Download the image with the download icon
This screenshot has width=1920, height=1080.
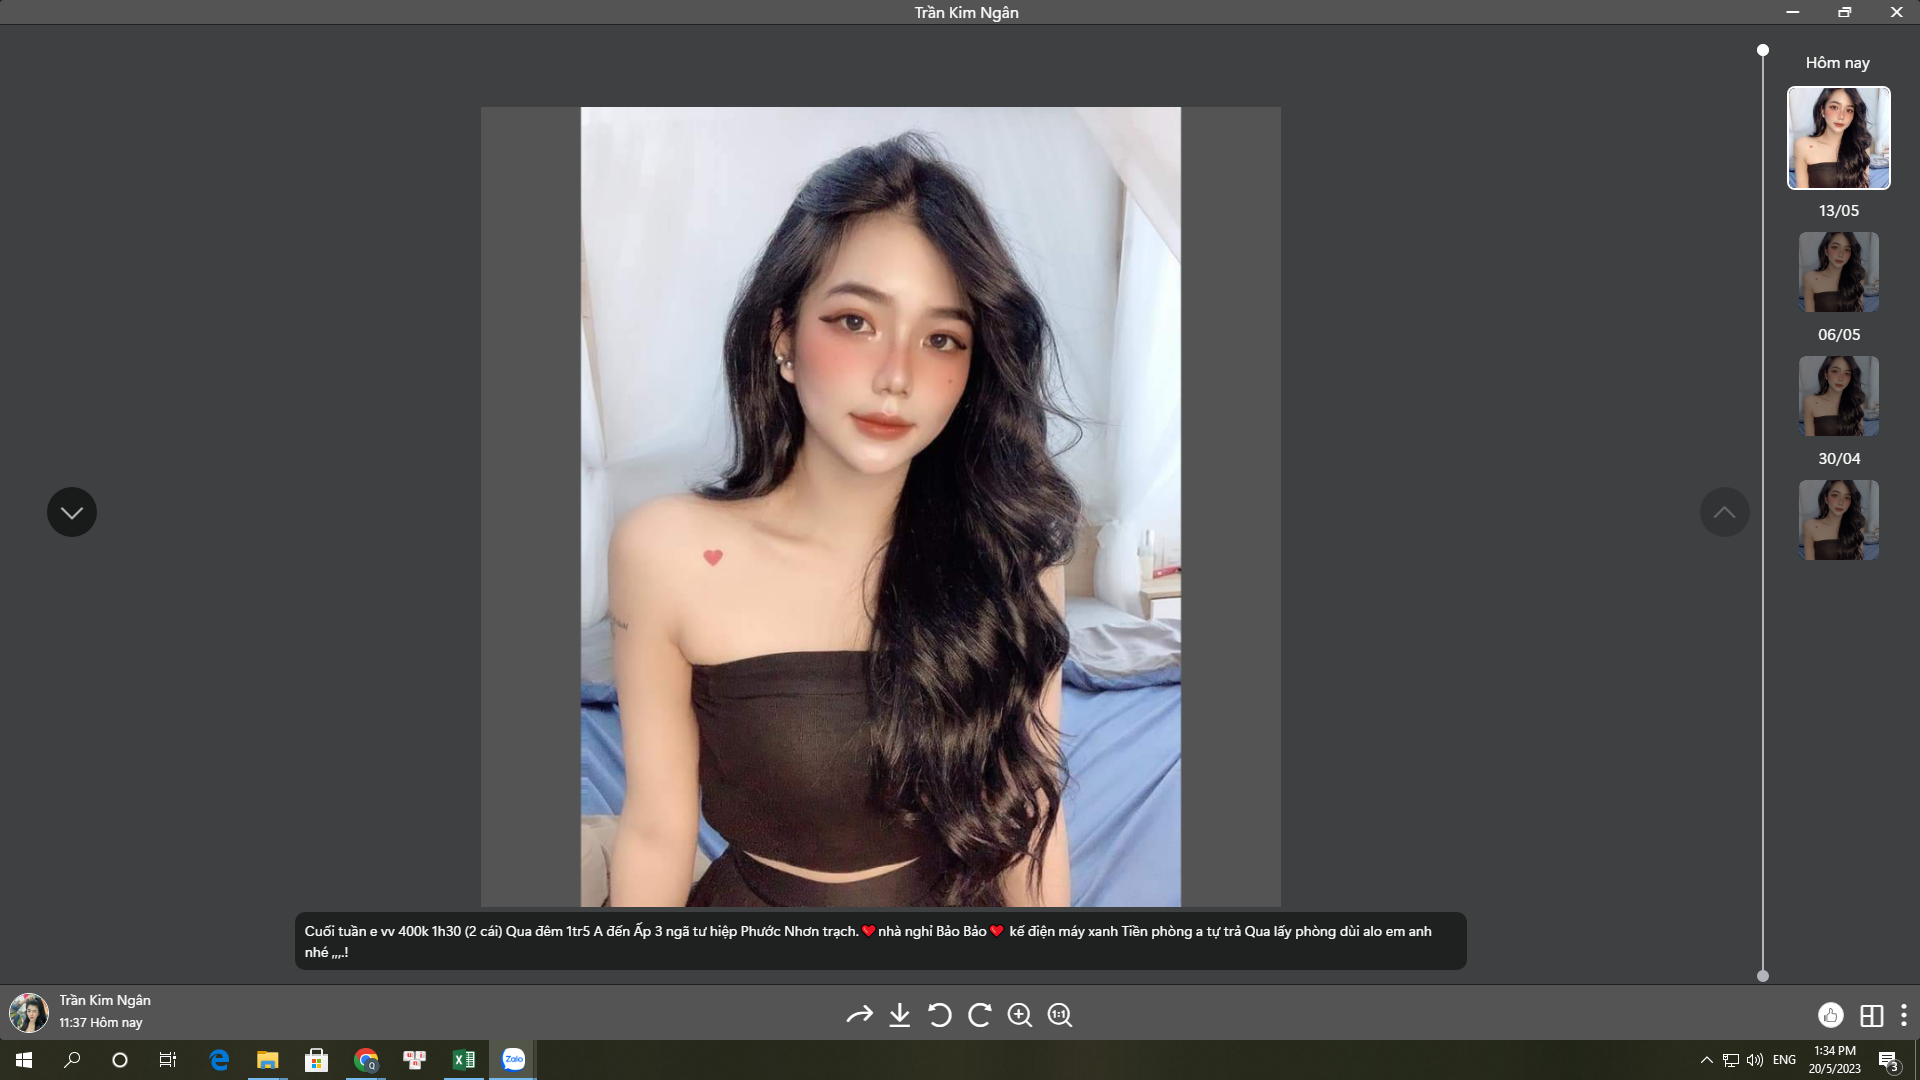[x=900, y=1015]
